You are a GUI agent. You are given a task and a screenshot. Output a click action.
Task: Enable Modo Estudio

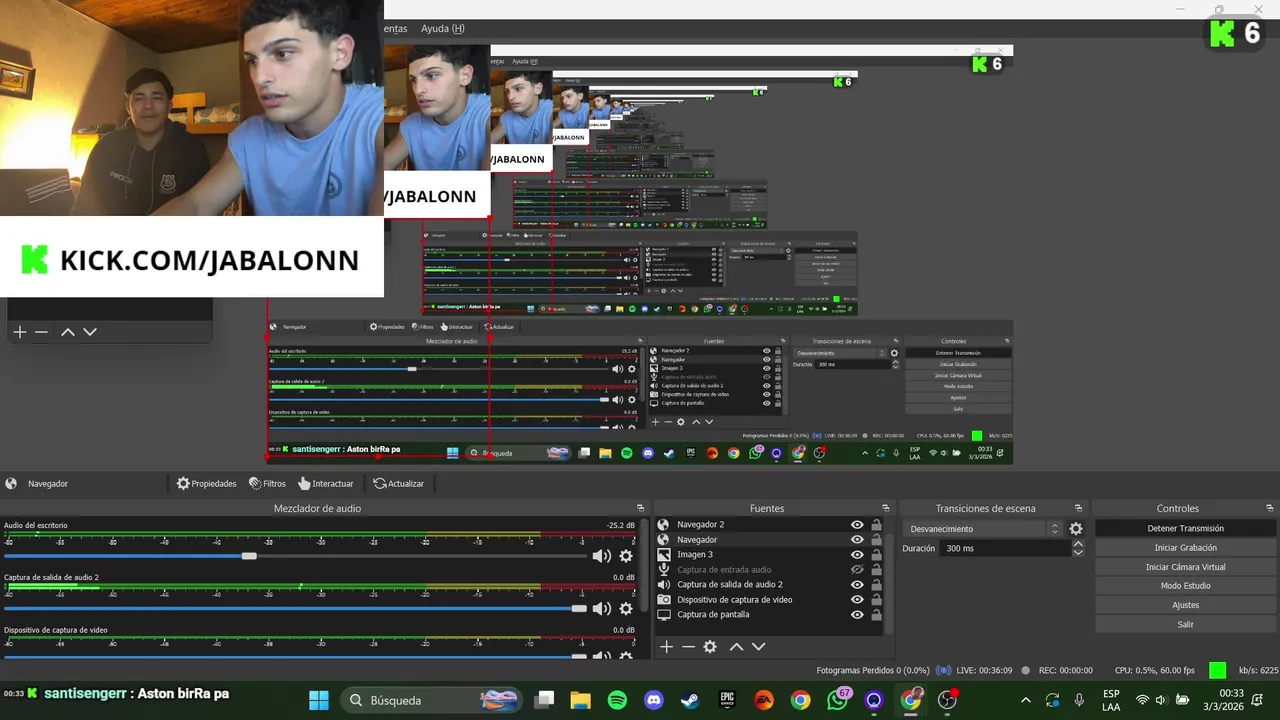[x=1185, y=586]
